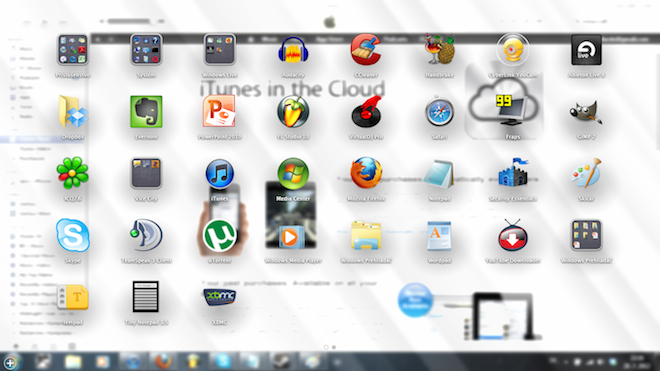Open the Evernote elephant icon
This screenshot has width=660, height=371.
tap(146, 112)
